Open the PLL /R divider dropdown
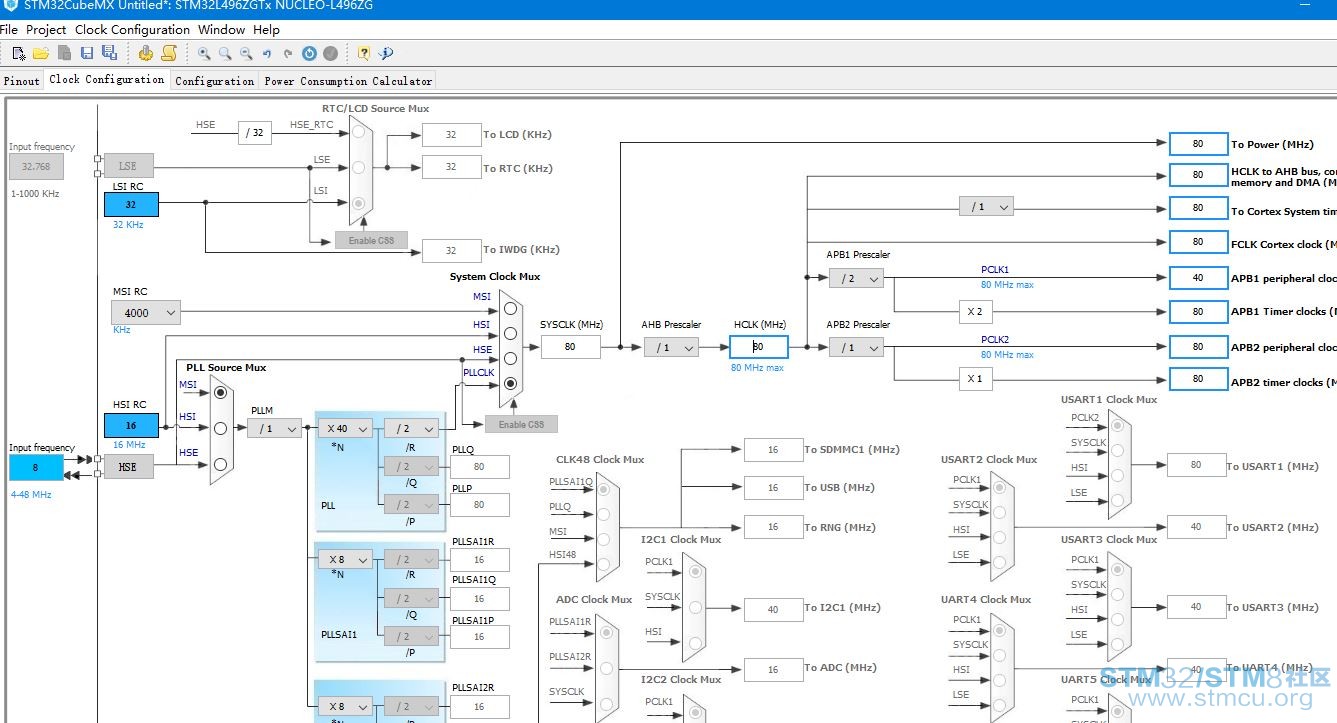This screenshot has height=723, width=1337. (411, 428)
